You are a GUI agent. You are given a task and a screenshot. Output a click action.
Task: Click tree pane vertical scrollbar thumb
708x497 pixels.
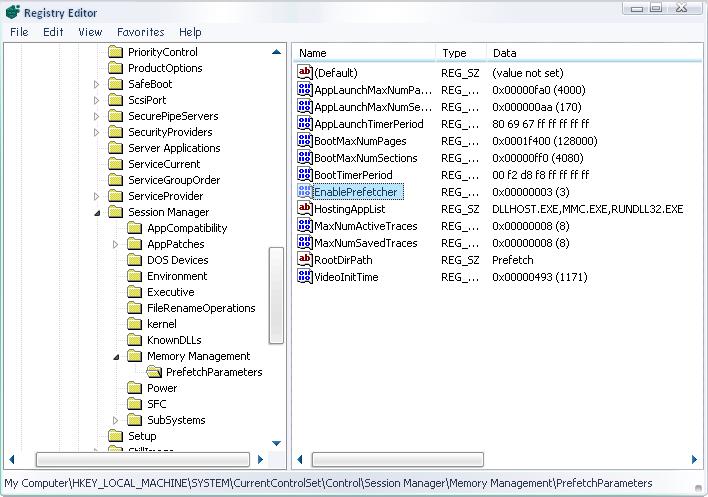276,295
